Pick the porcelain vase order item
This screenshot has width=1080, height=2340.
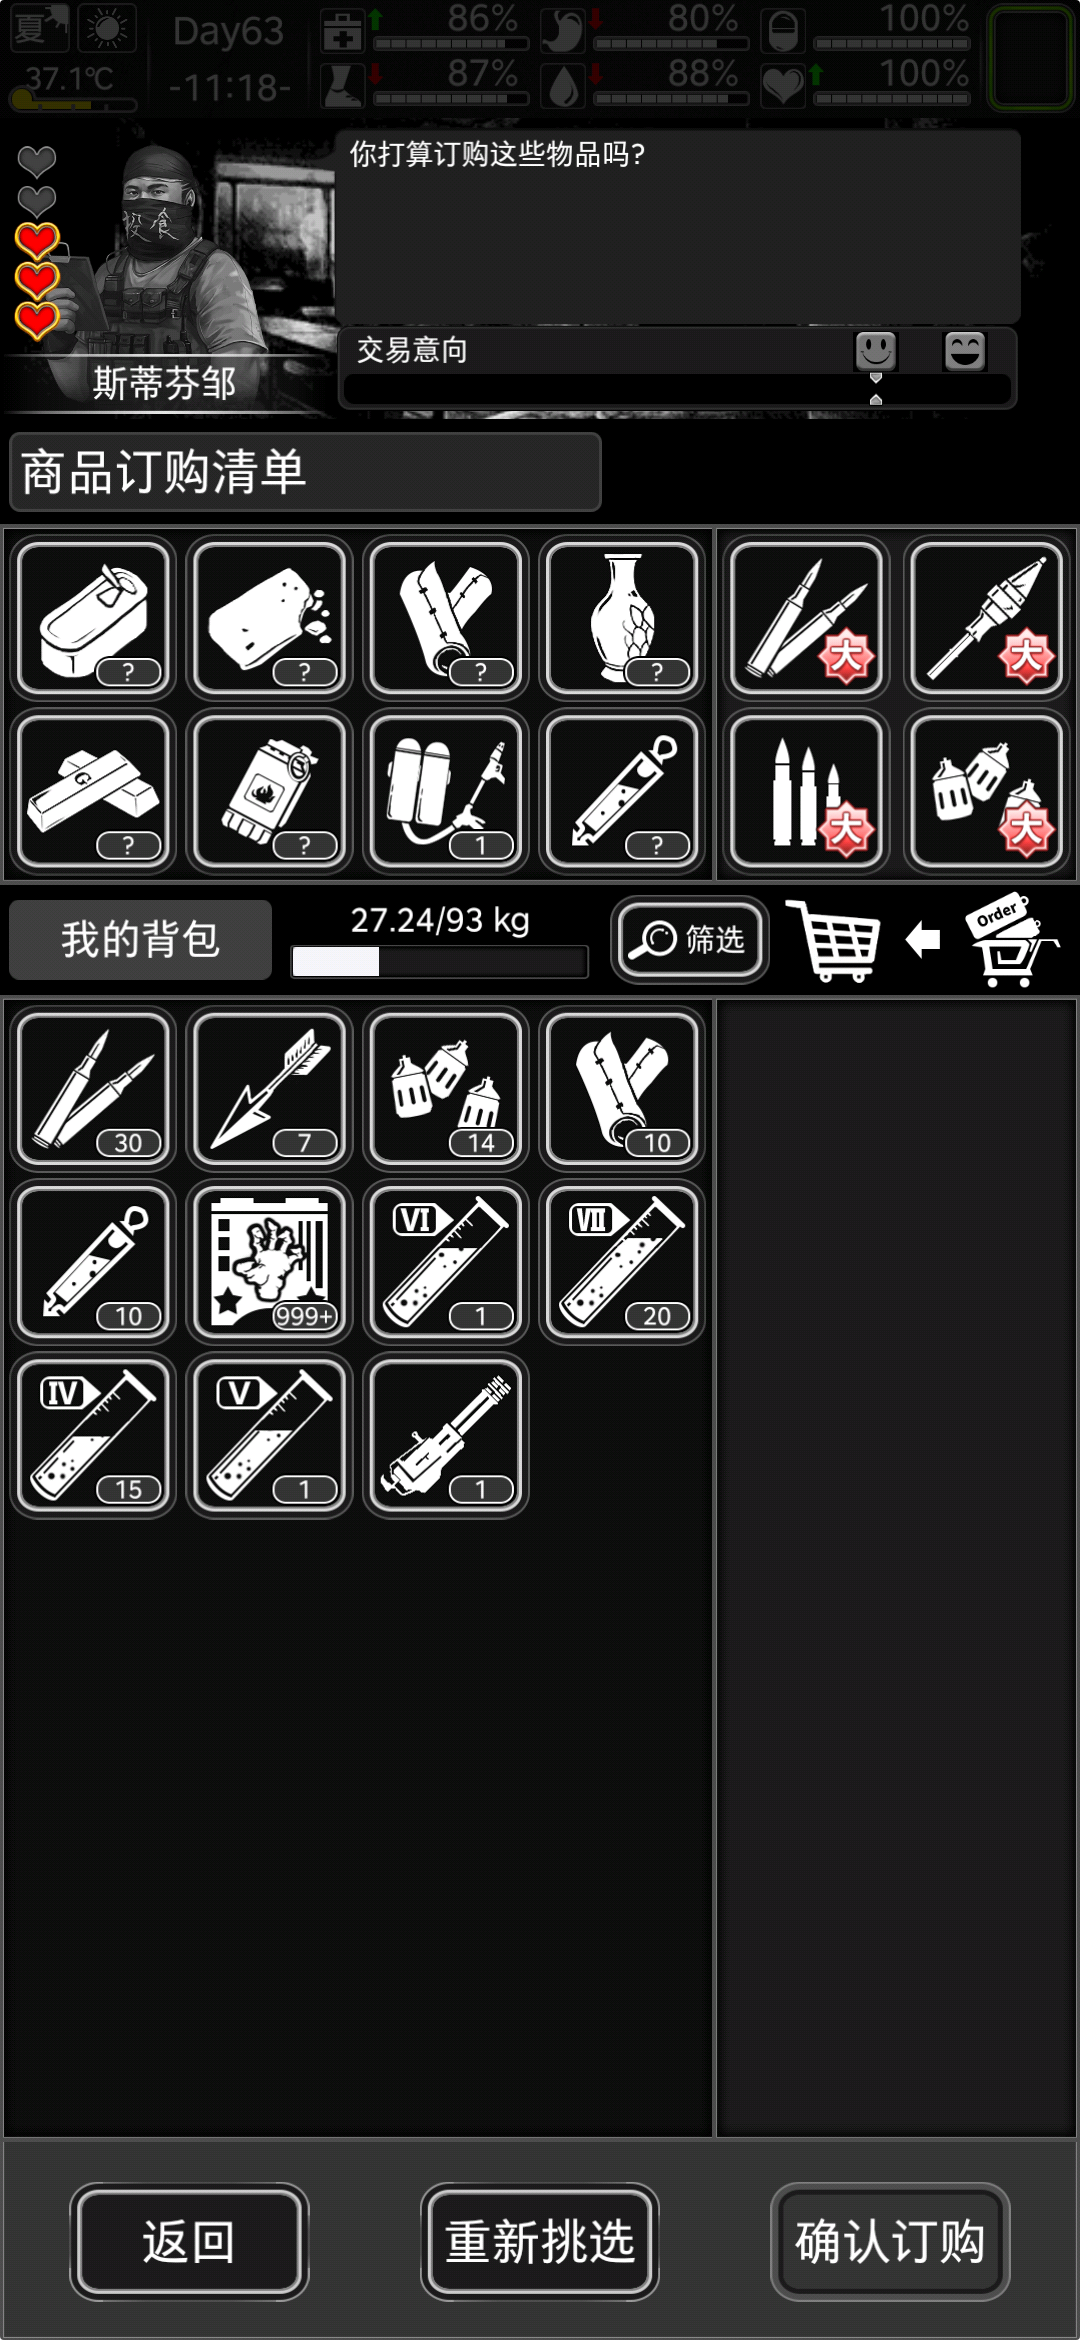click(622, 617)
